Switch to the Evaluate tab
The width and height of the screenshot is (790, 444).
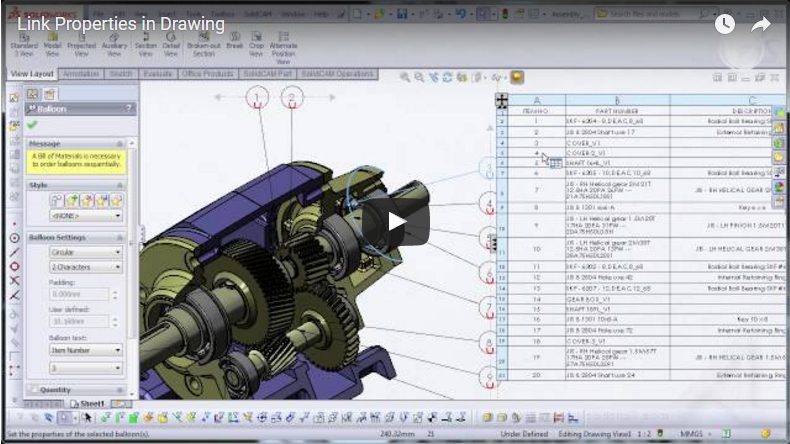click(157, 74)
